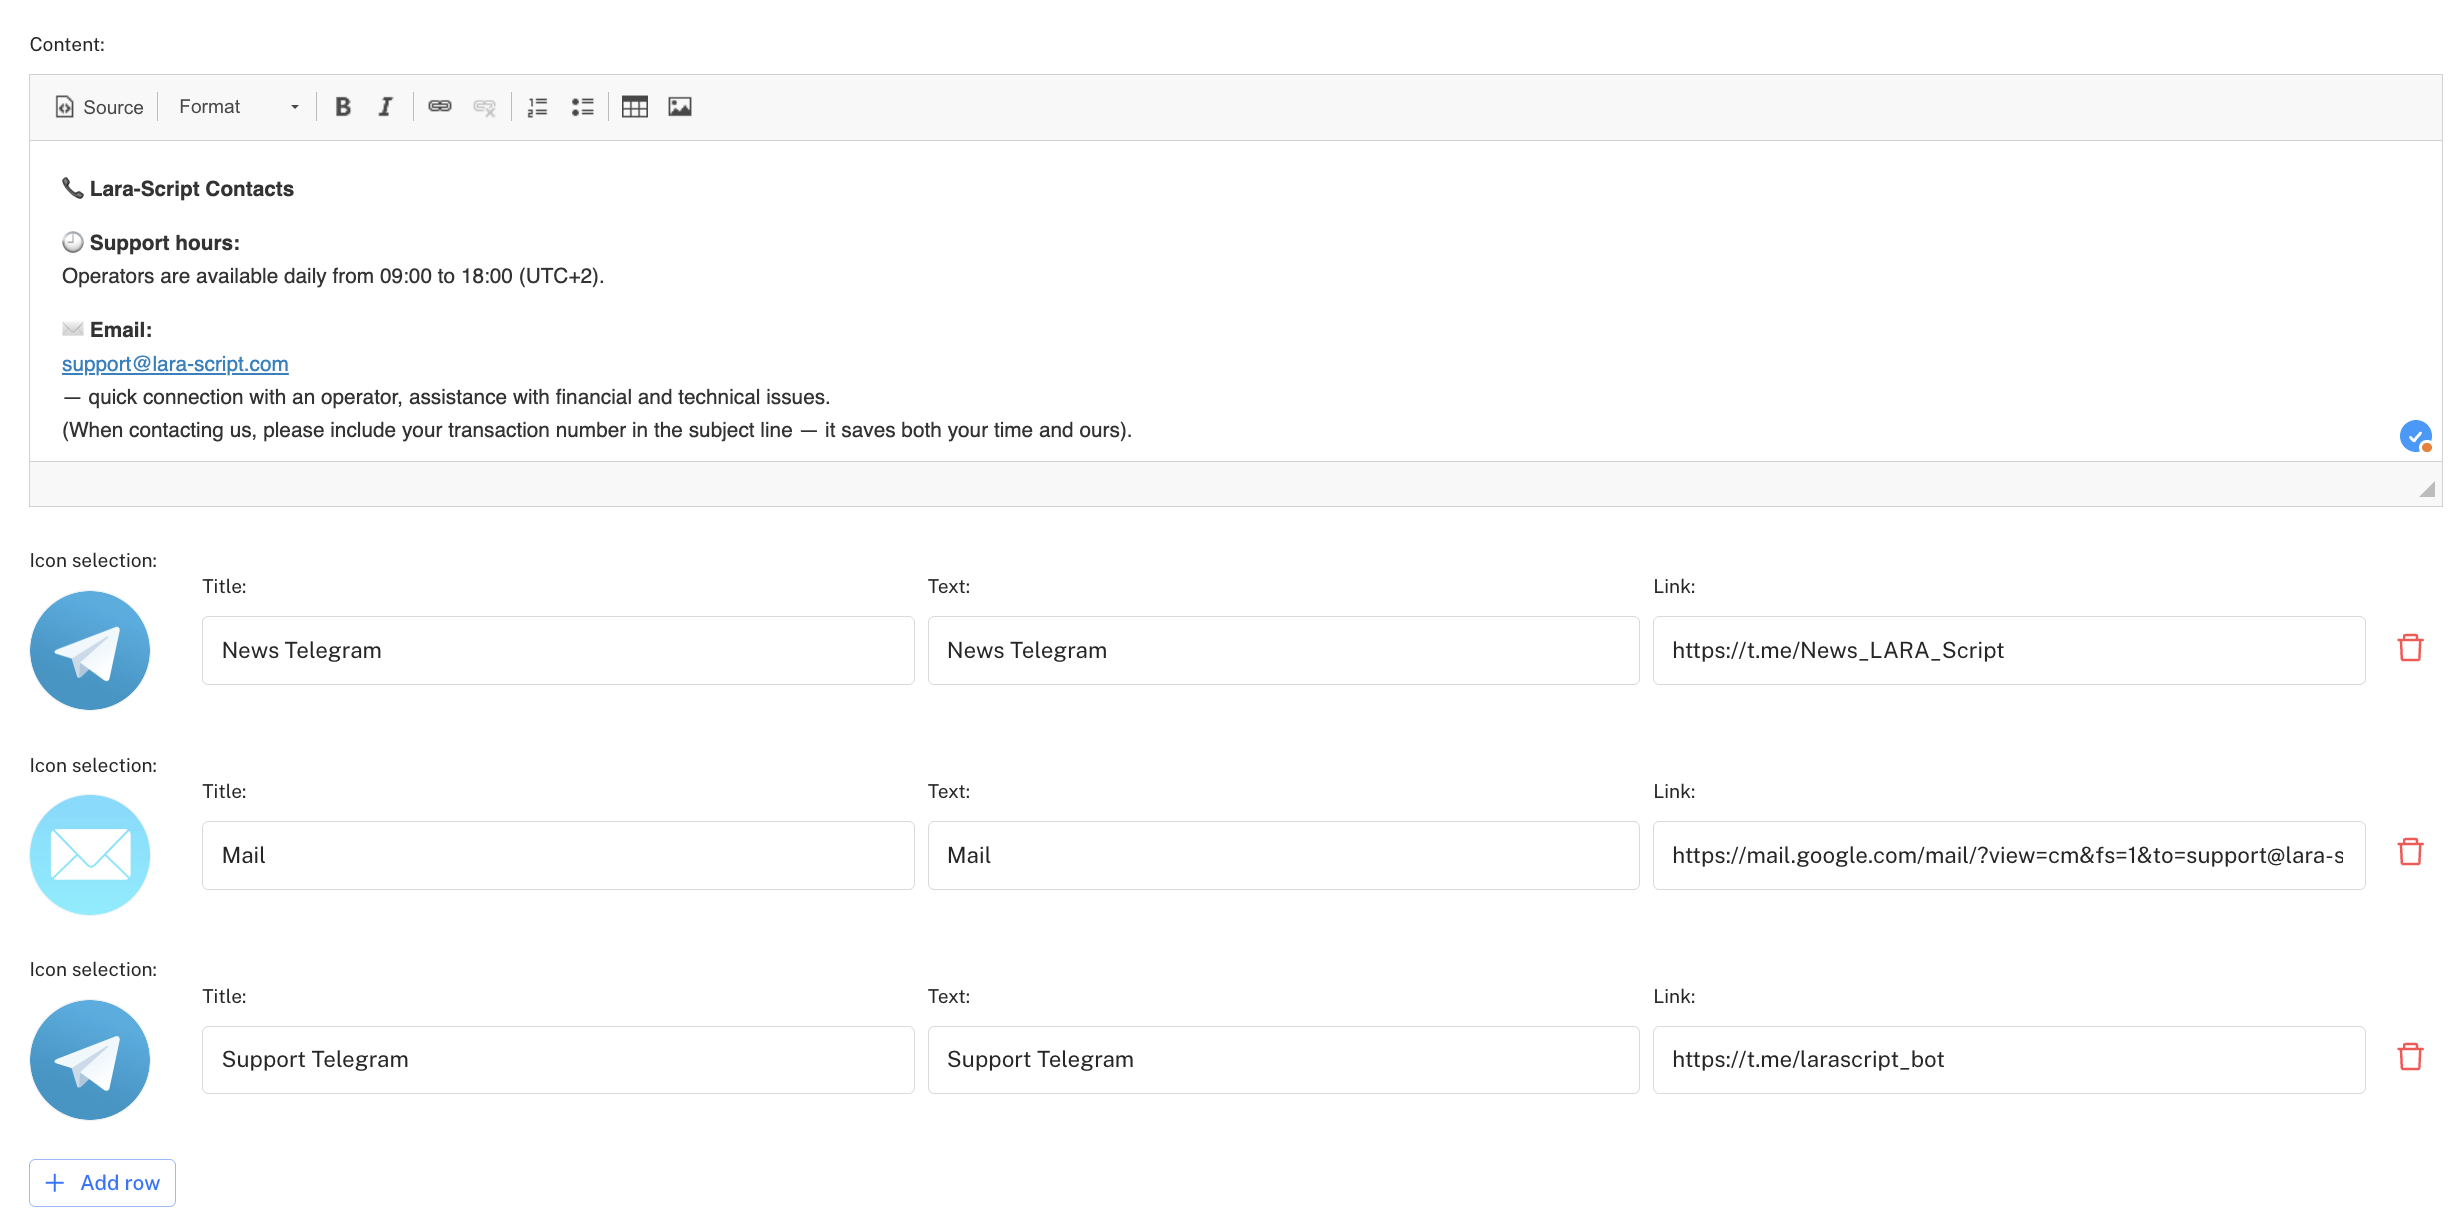Select the News Telegram icon image
This screenshot has height=1226, width=2456.
point(90,651)
